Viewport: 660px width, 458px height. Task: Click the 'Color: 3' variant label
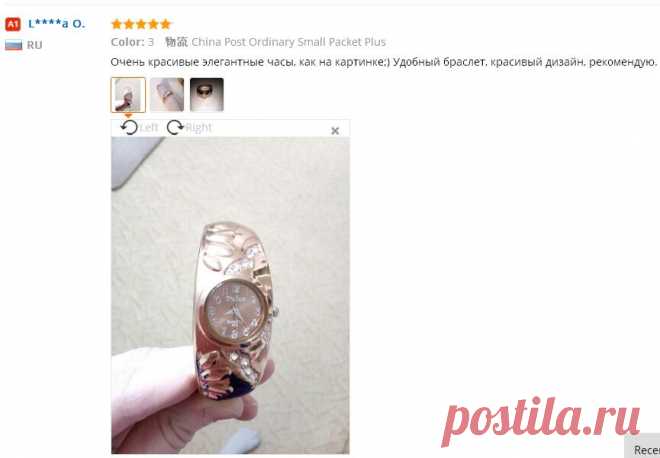[x=132, y=42]
